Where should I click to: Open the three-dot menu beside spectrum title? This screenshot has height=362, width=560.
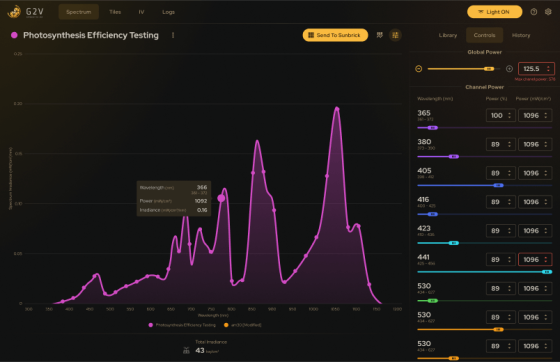click(x=173, y=35)
